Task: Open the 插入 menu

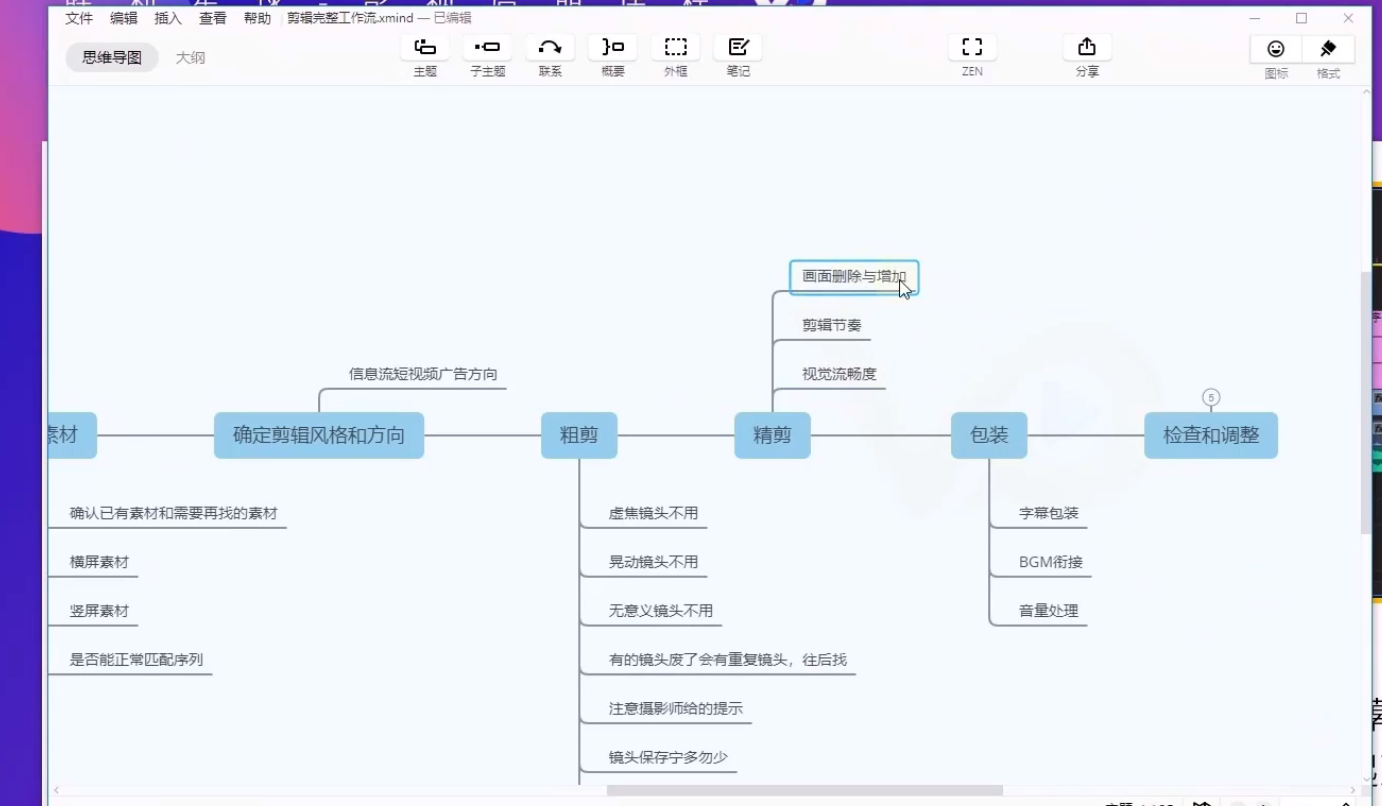Action: [x=168, y=18]
